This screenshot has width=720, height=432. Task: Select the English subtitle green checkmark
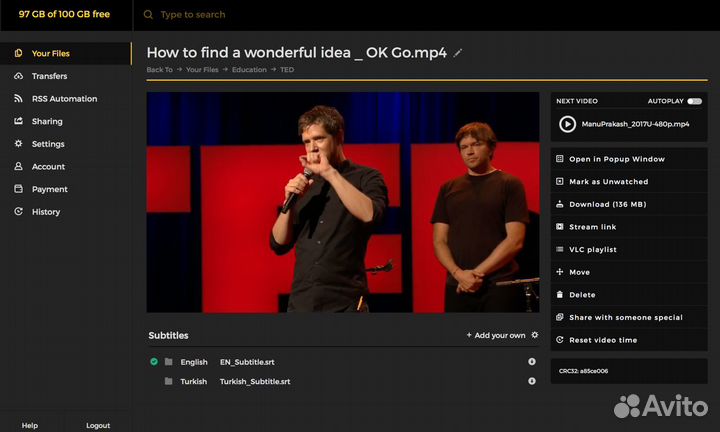(x=154, y=362)
